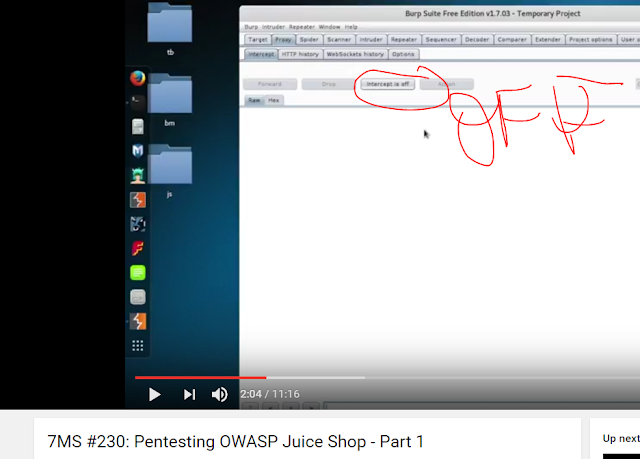640x459 pixels.
Task: Open the HTTP history sub-tab
Action: point(300,54)
